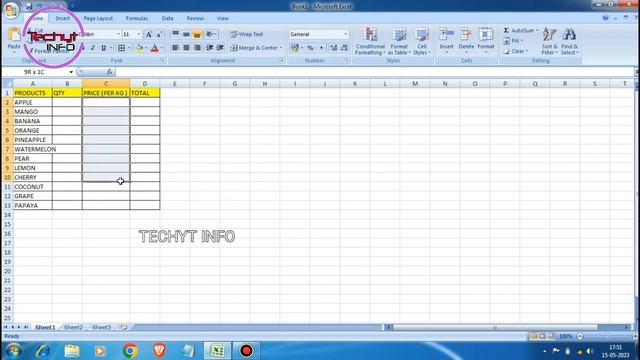640x360 pixels.
Task: Open the Borders button
Action: point(121,48)
